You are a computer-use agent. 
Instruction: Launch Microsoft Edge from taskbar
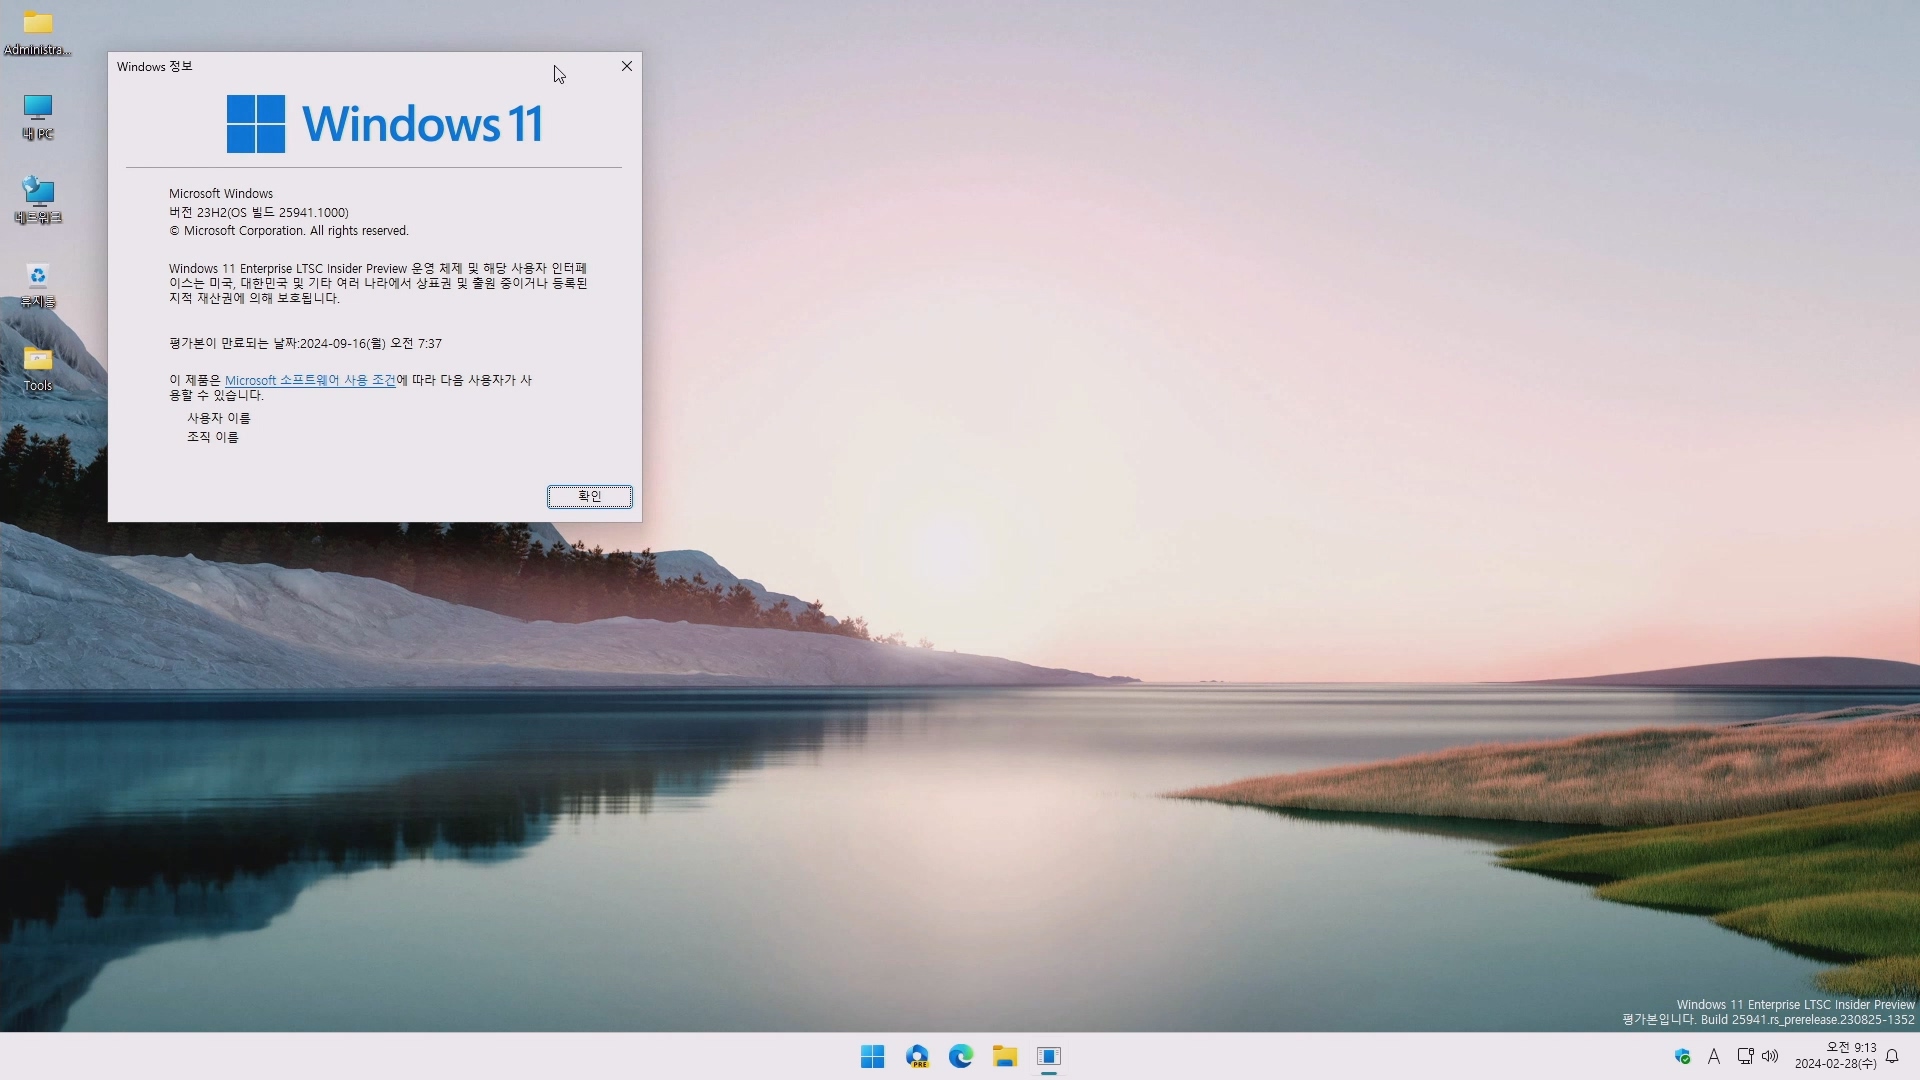pos(961,1056)
